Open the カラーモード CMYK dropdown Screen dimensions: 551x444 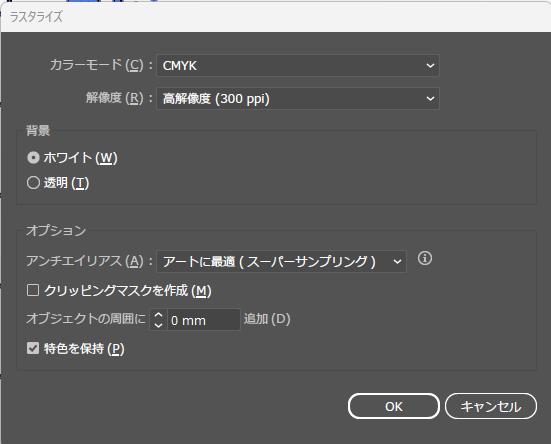pyautogui.click(x=298, y=66)
